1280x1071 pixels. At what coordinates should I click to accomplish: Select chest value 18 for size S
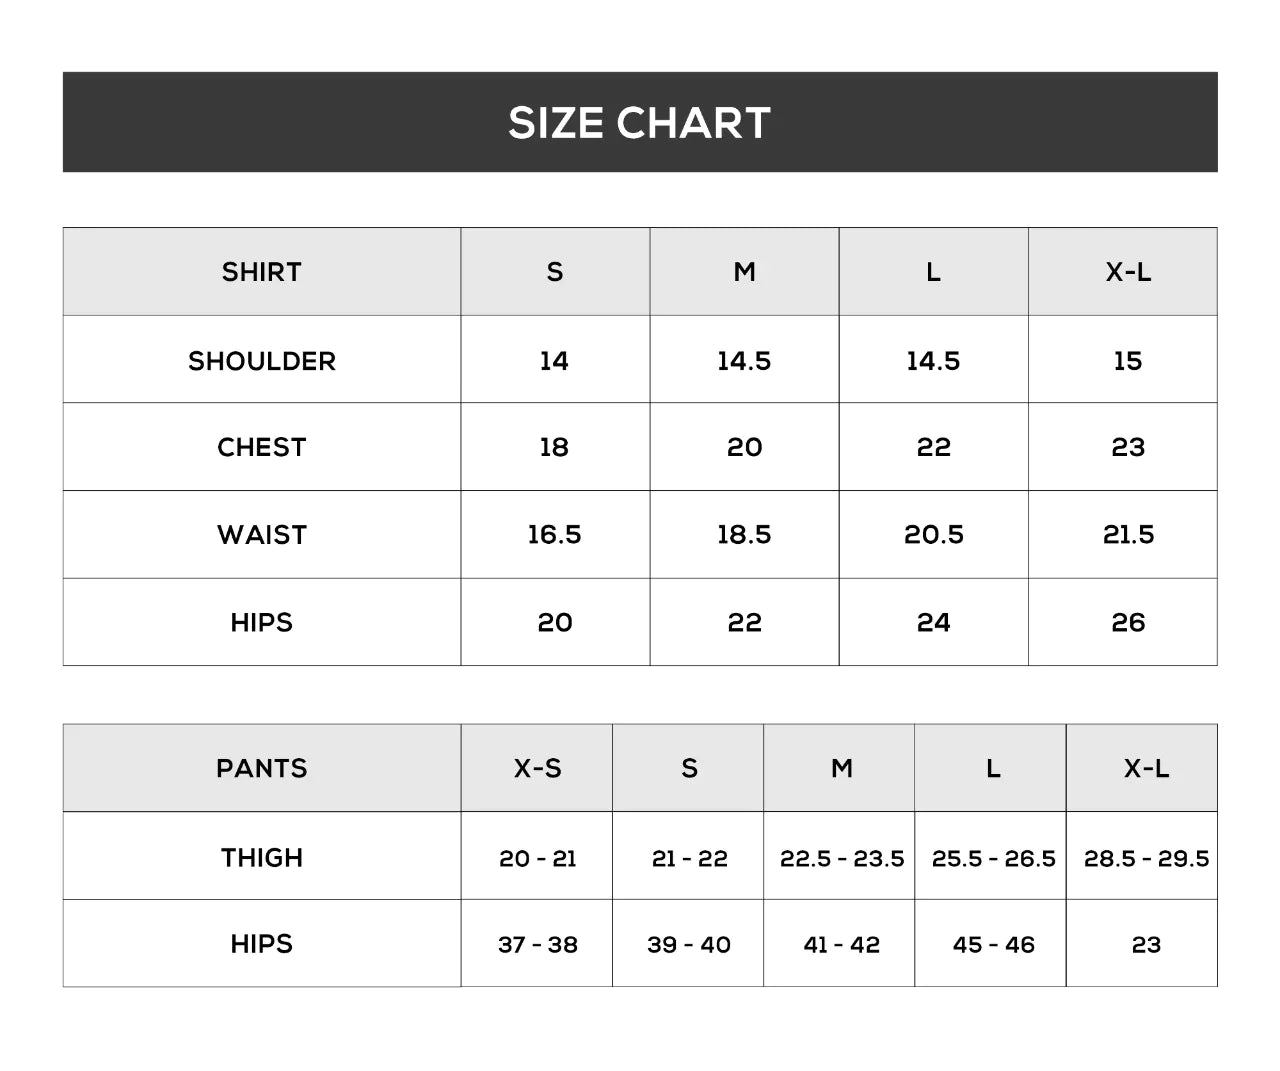click(554, 447)
